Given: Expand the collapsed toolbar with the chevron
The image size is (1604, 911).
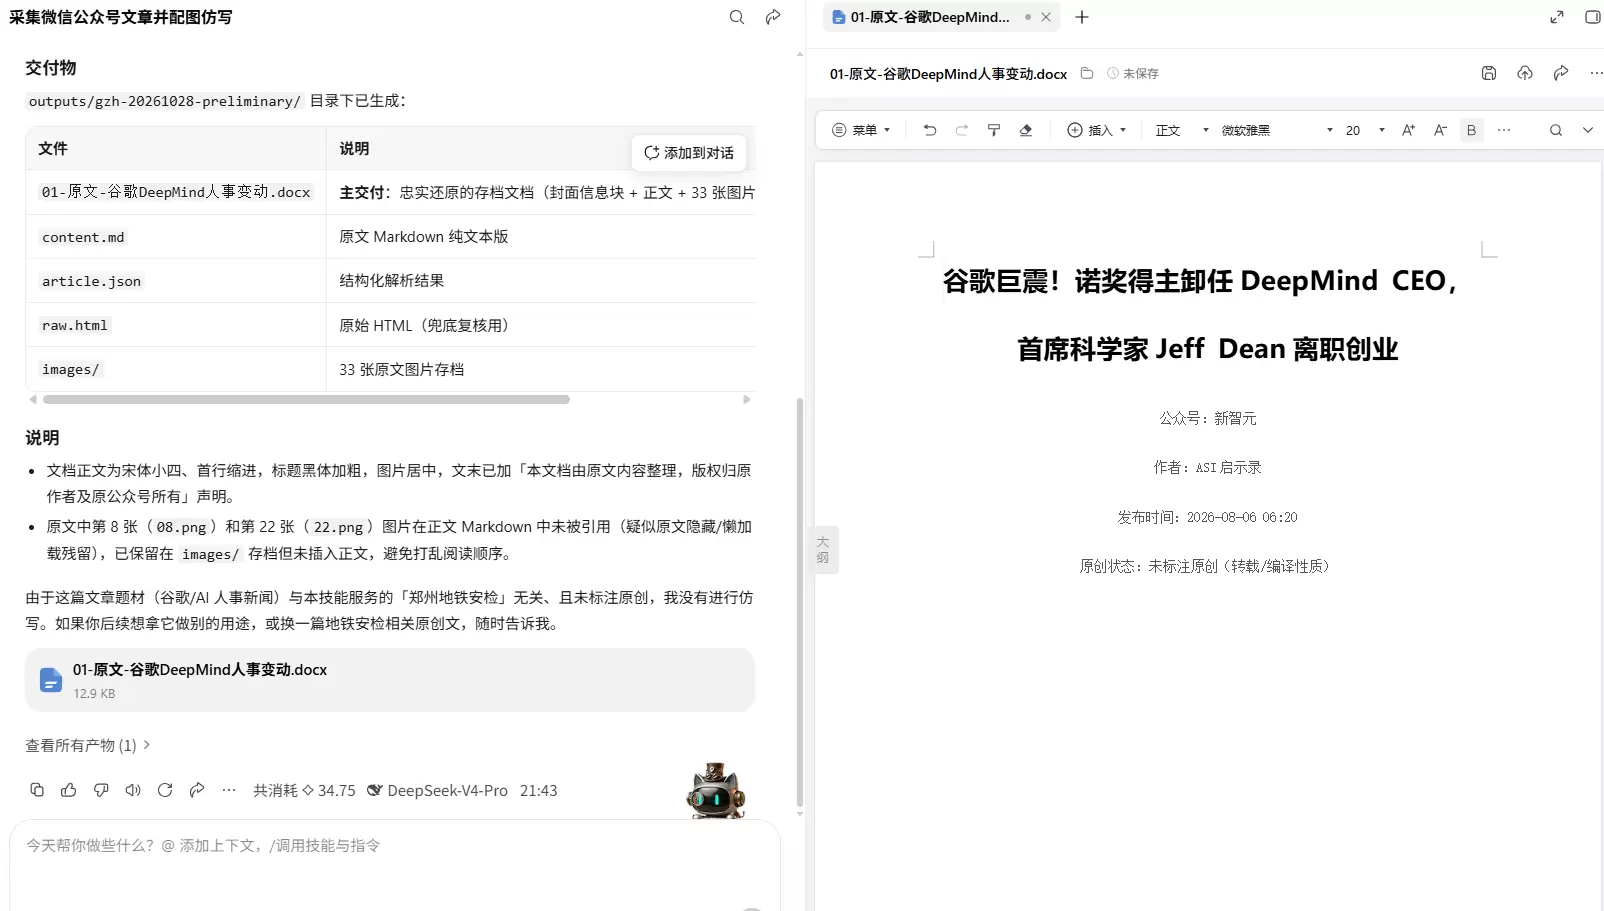Looking at the screenshot, I should [x=1588, y=130].
